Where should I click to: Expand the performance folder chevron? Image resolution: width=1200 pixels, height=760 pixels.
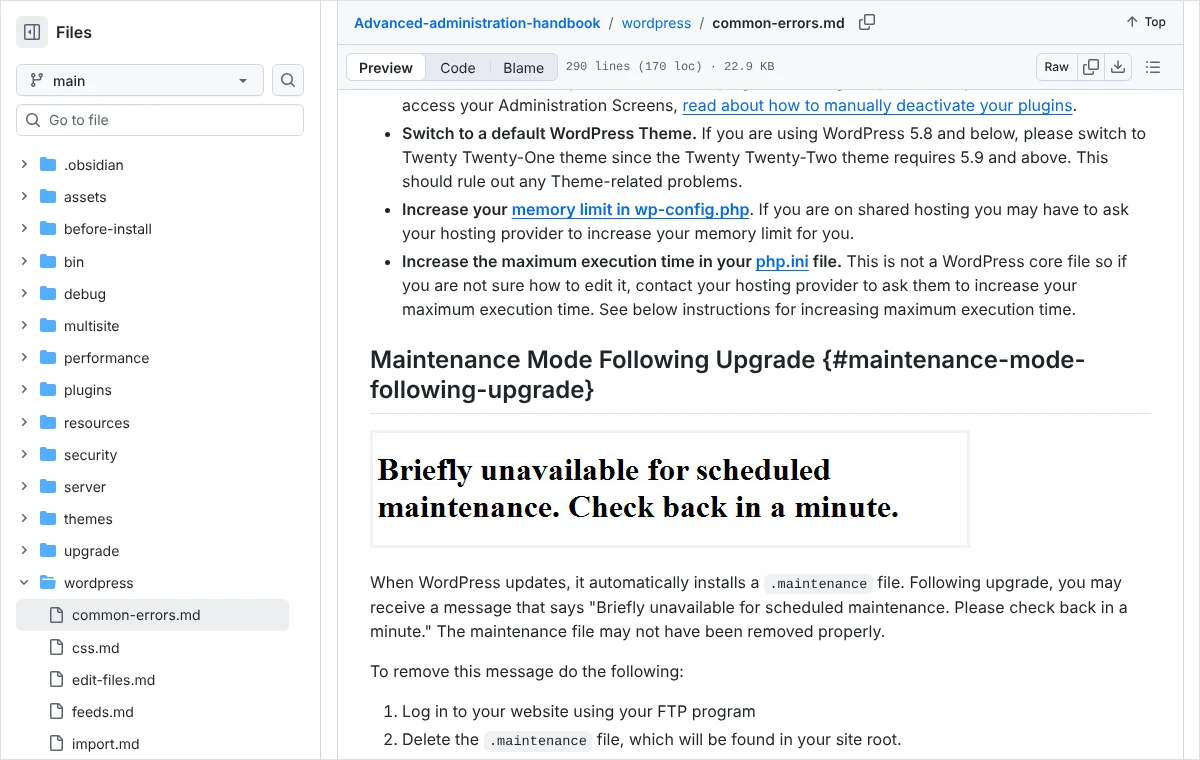click(24, 357)
